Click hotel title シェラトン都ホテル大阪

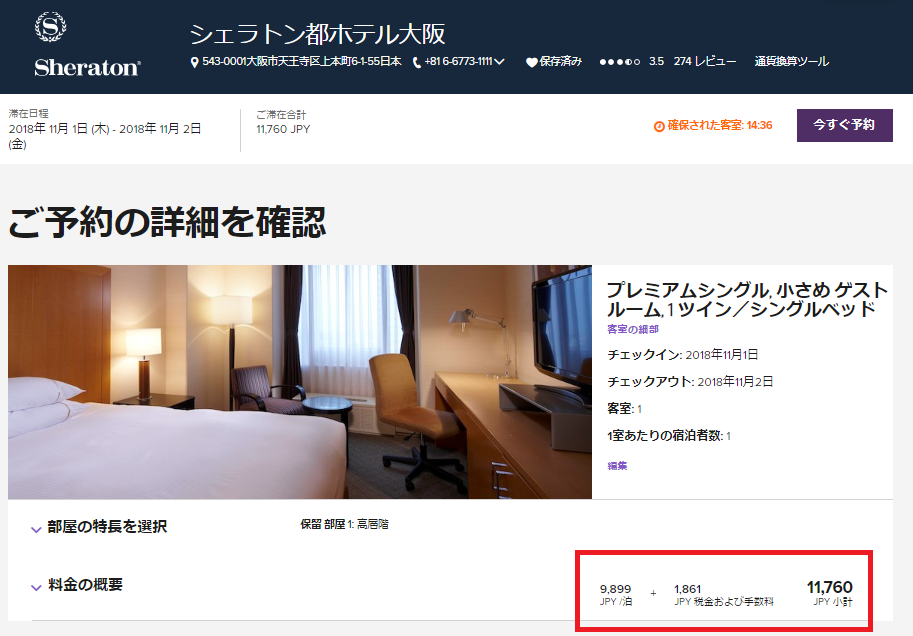coord(318,34)
